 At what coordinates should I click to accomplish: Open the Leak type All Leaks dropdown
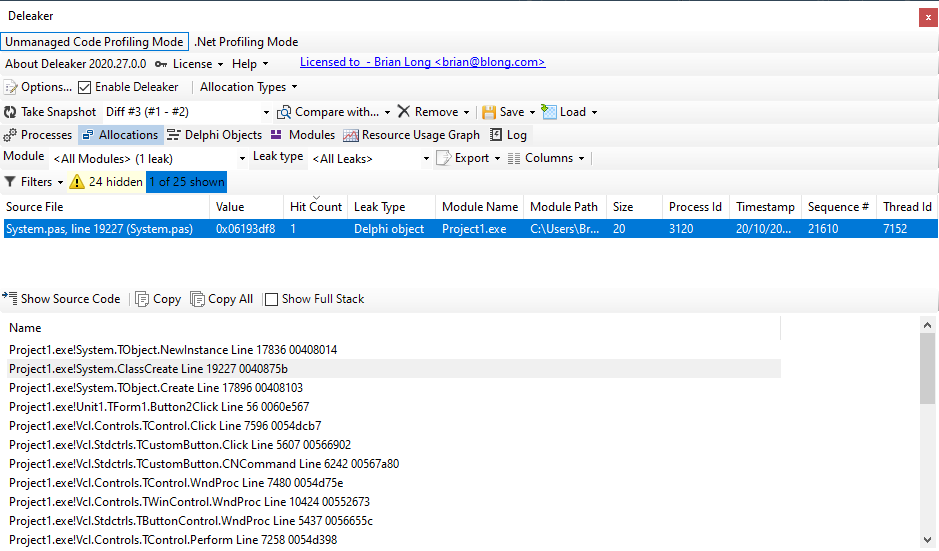pos(370,159)
